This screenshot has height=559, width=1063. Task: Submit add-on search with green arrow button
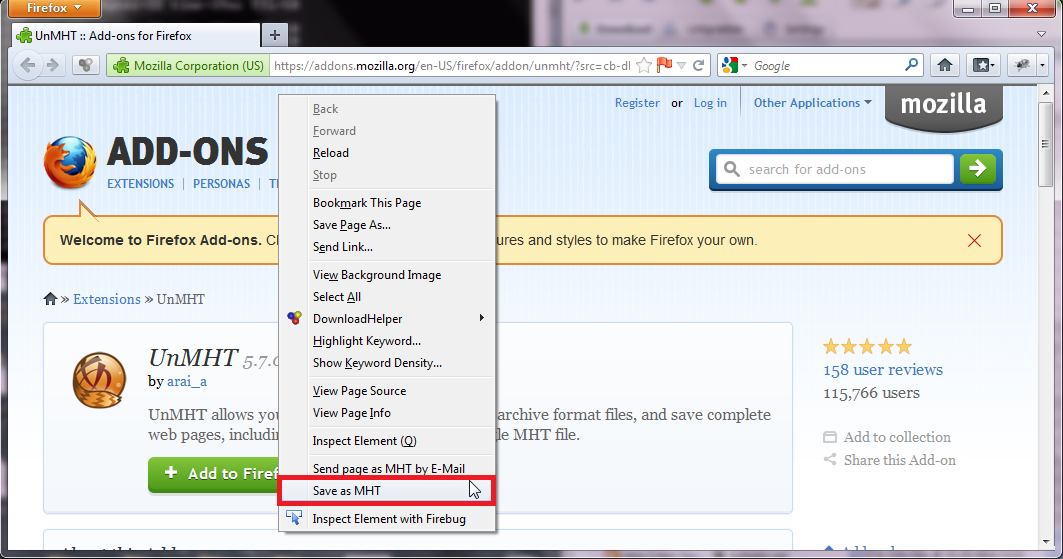(978, 169)
